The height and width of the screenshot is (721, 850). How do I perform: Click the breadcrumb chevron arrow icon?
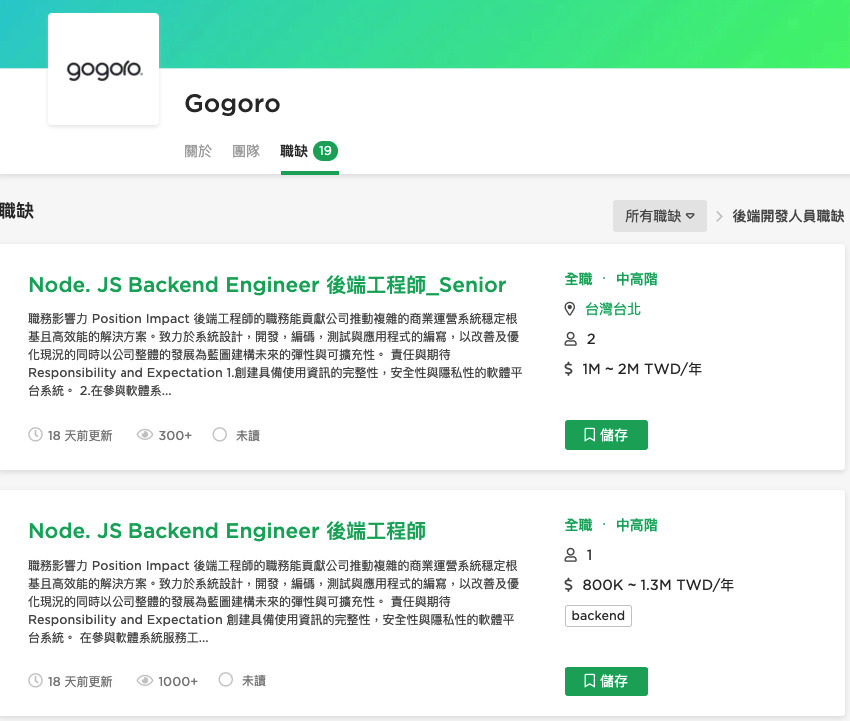pyautogui.click(x=719, y=216)
